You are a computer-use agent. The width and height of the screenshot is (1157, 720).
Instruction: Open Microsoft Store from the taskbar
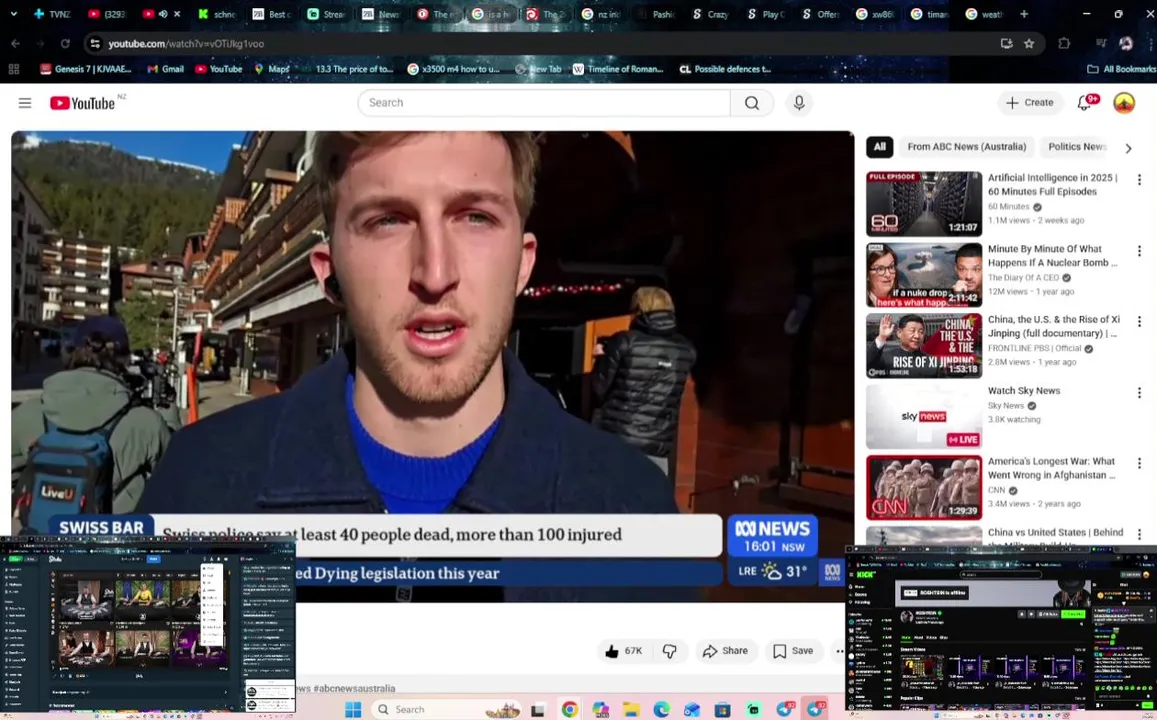(722, 710)
